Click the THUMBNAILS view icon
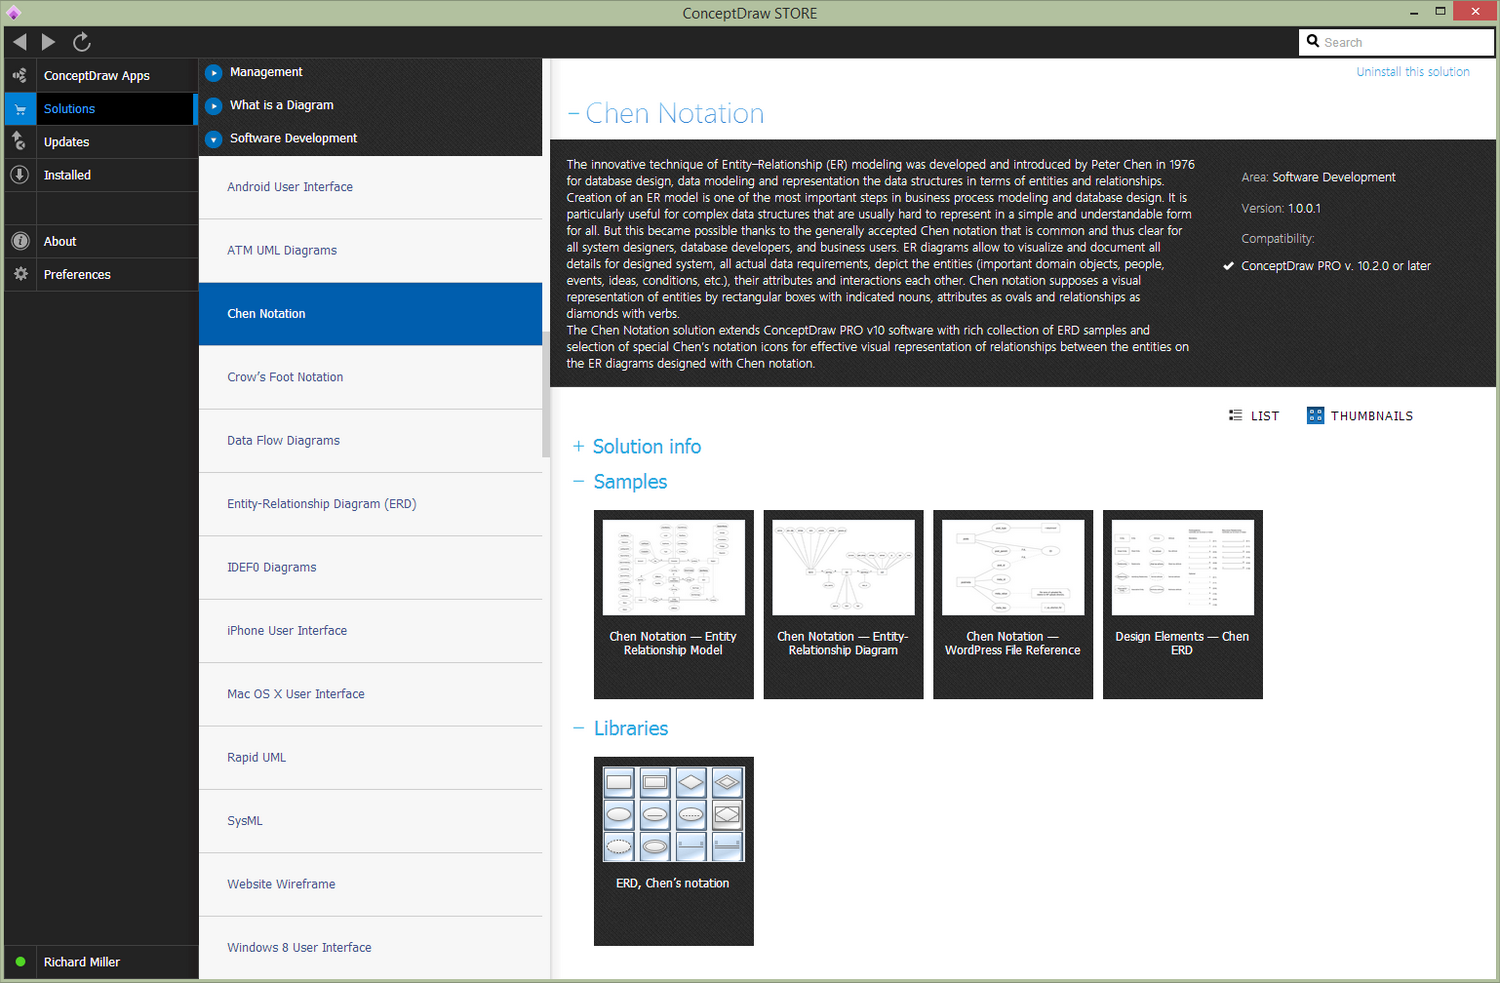 1315,416
